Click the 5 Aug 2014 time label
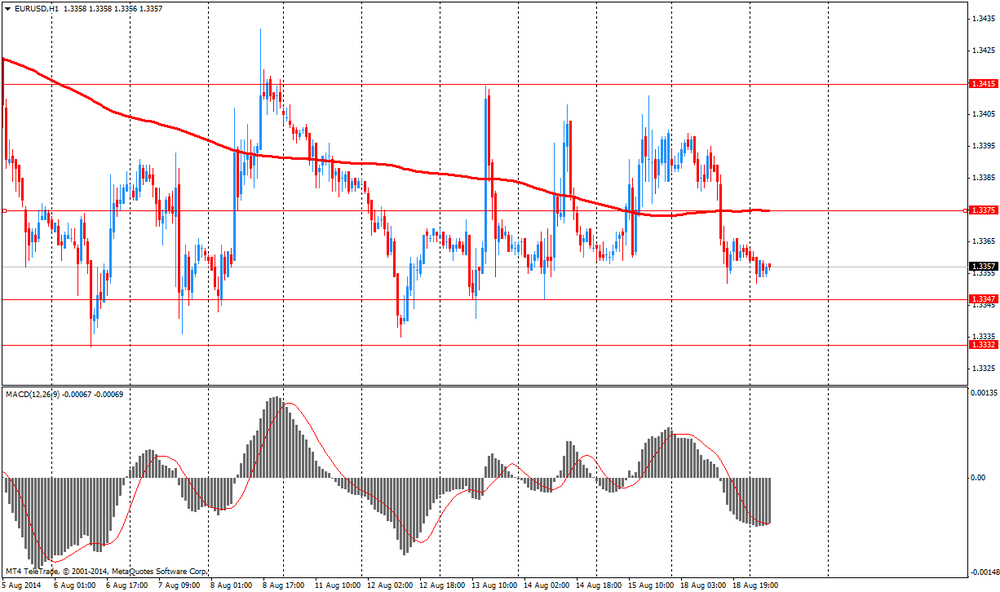Image resolution: width=1000 pixels, height=592 pixels. click(21, 585)
